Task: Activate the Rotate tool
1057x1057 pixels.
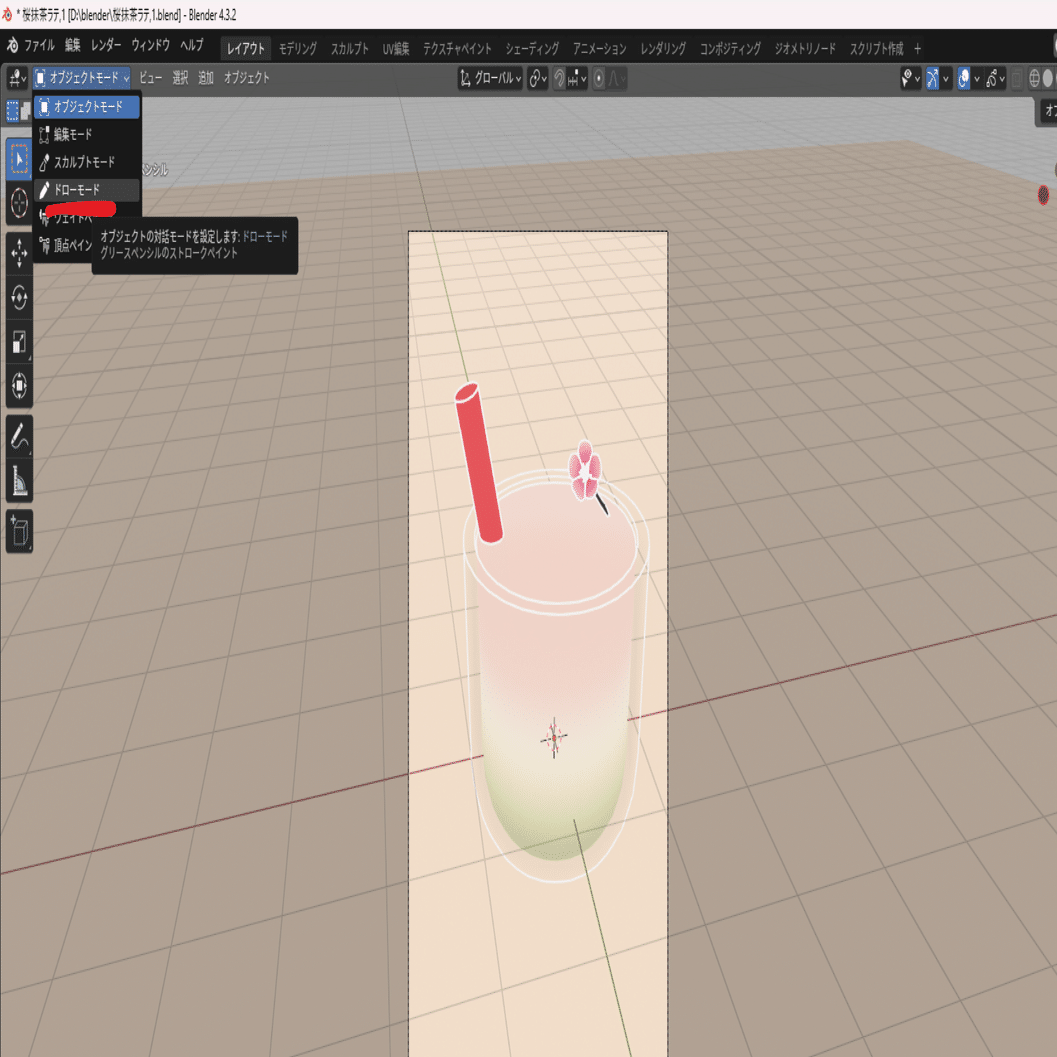Action: point(19,297)
